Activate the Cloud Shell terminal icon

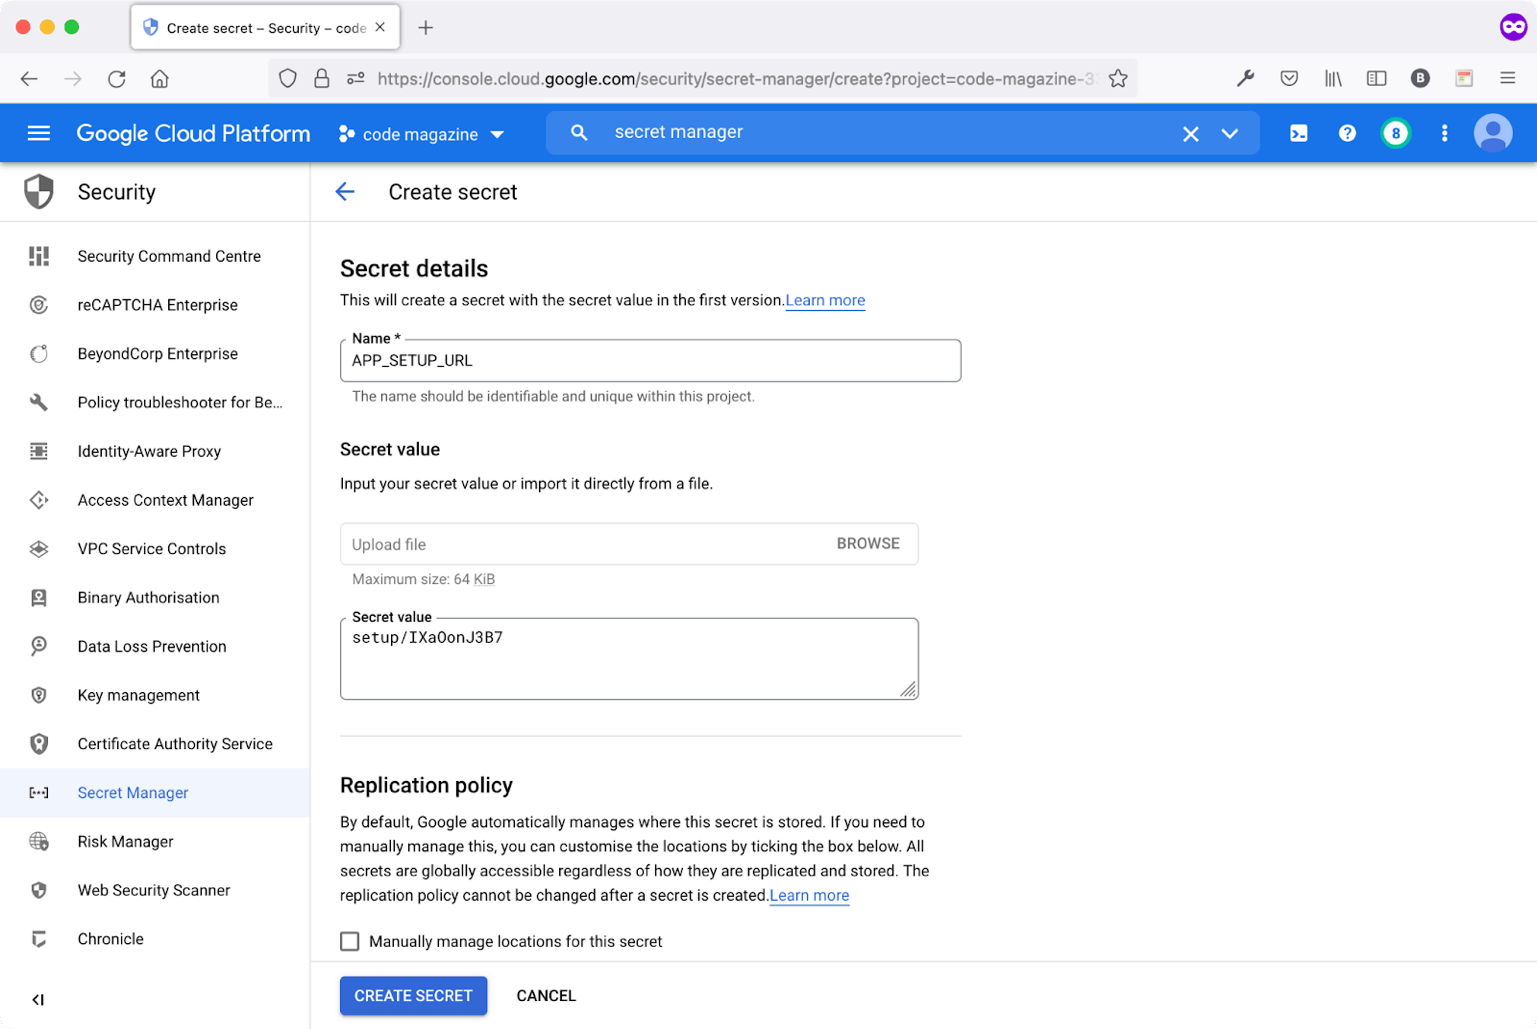(x=1299, y=132)
